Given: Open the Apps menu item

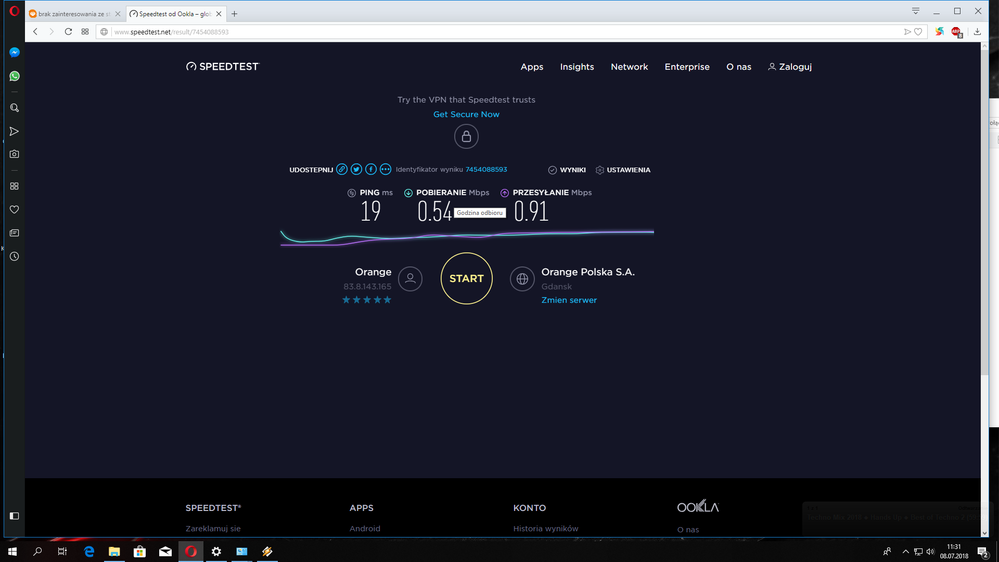Looking at the screenshot, I should 531,67.
